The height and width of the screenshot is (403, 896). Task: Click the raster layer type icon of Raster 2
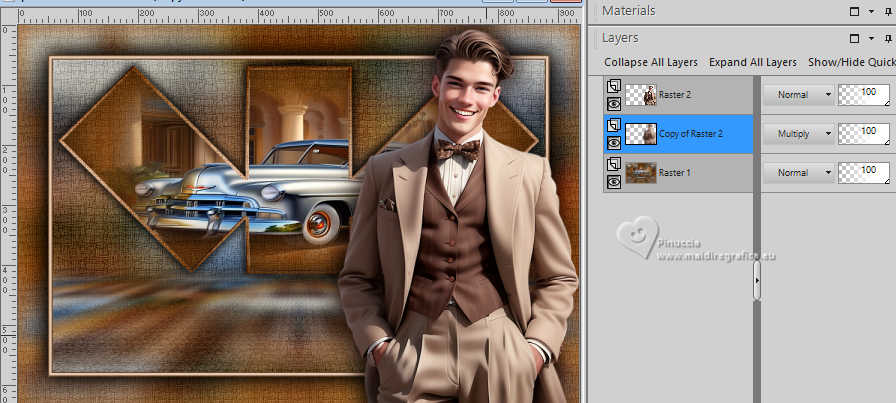[x=612, y=86]
